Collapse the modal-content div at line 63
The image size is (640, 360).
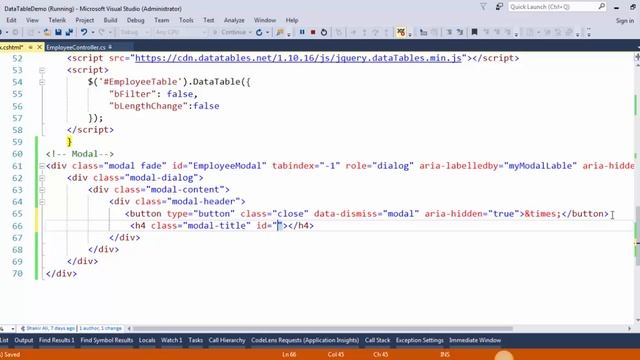click(42, 190)
